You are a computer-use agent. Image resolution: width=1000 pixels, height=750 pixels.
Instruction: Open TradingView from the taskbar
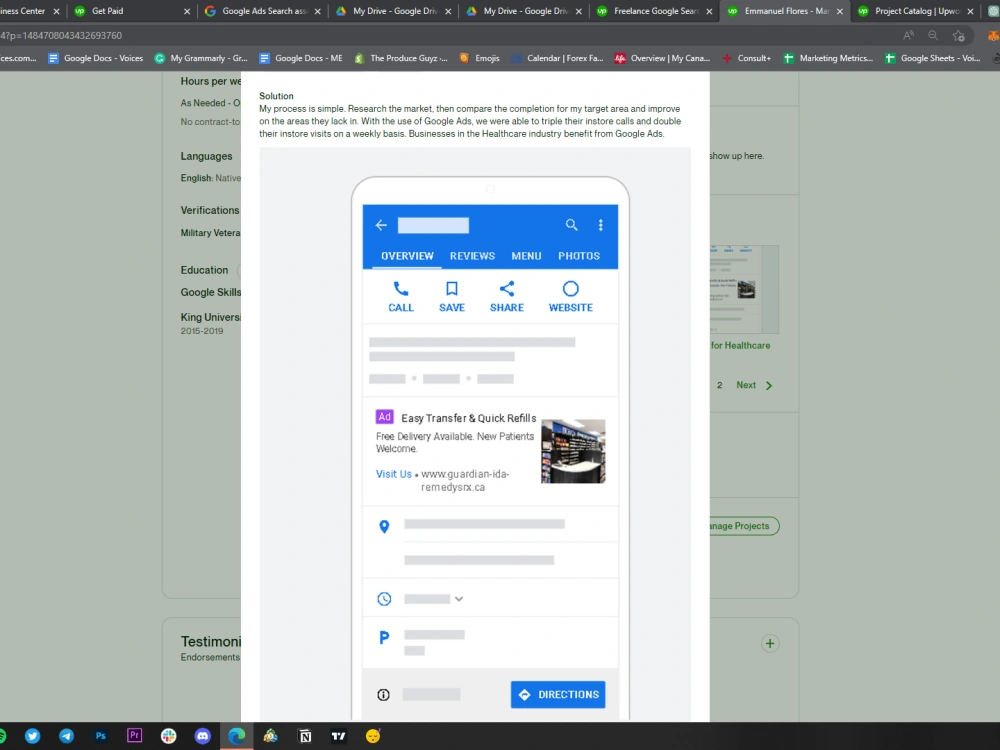(339, 736)
